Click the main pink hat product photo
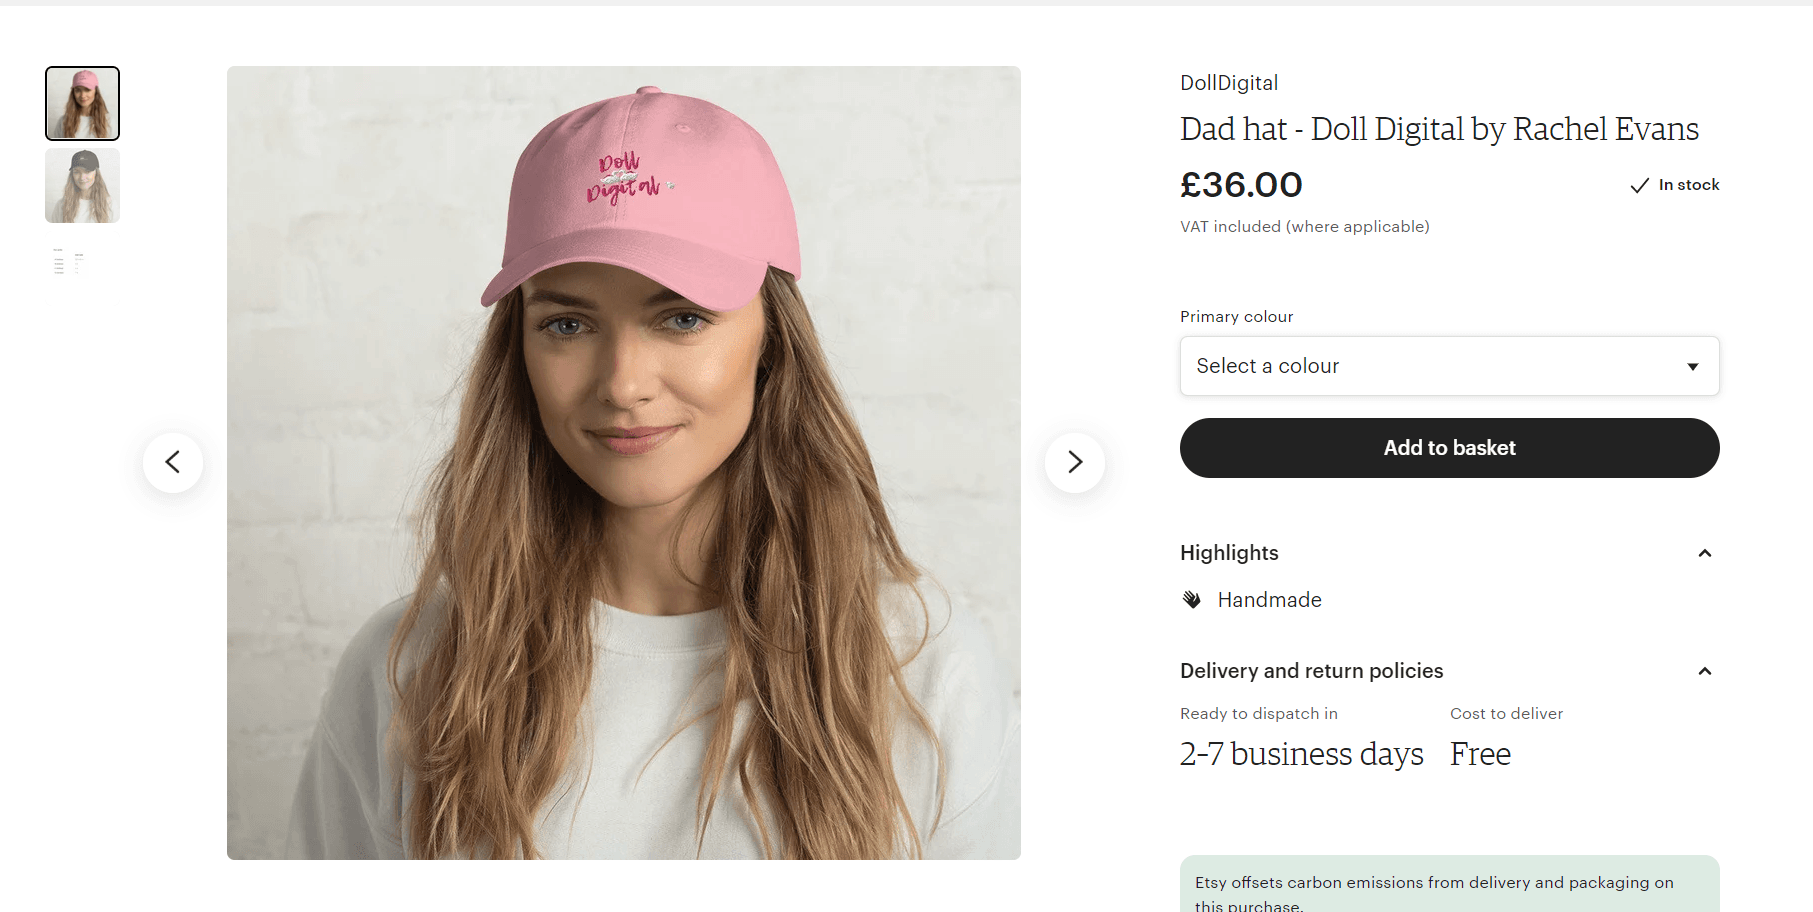The image size is (1813, 912). click(x=624, y=462)
